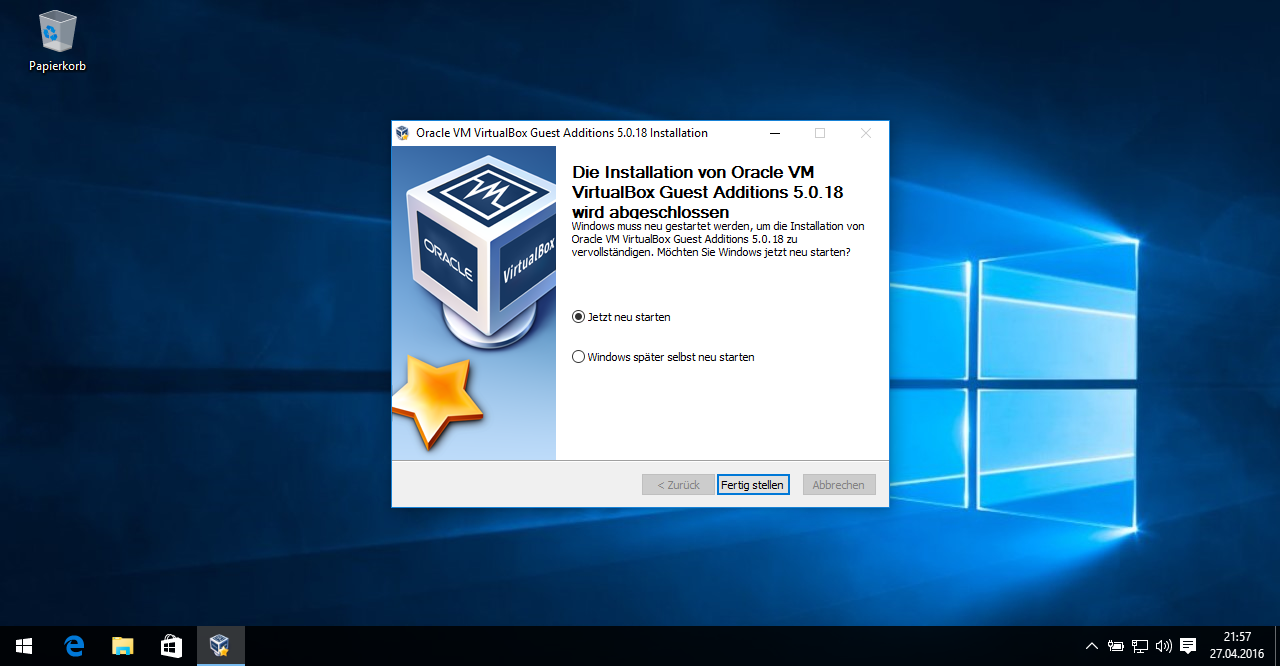Open the network status tray icon
Viewport: 1280px width, 666px height.
coord(1139,646)
